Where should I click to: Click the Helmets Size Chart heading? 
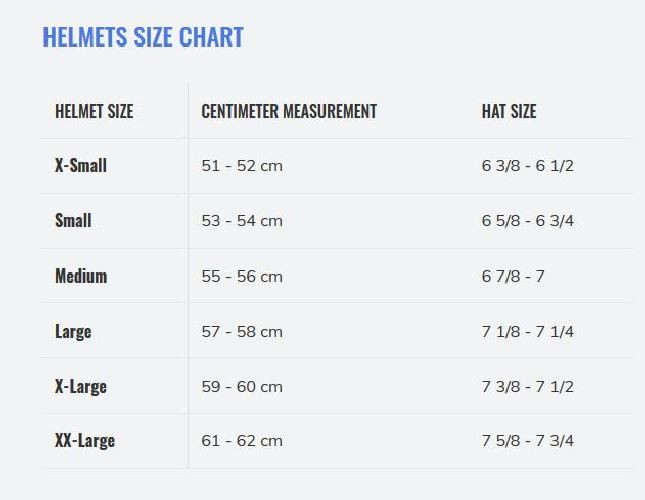pyautogui.click(x=143, y=38)
